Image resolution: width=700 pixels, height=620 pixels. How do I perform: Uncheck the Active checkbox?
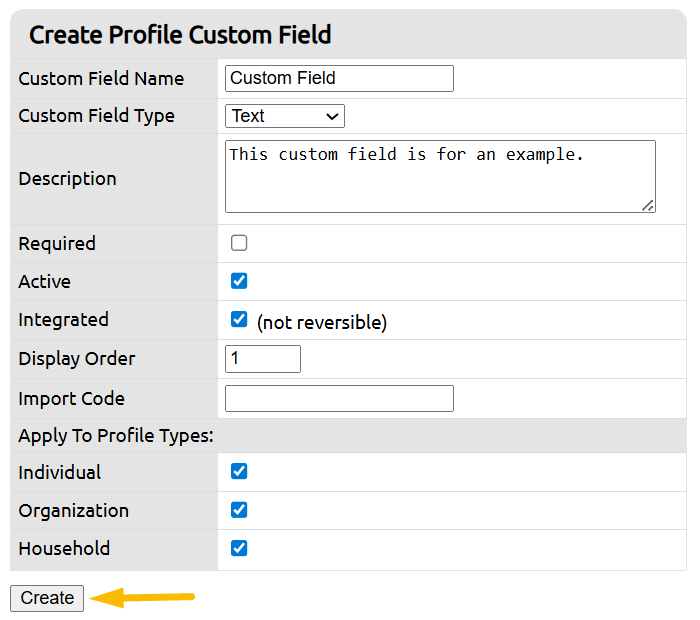click(x=239, y=281)
